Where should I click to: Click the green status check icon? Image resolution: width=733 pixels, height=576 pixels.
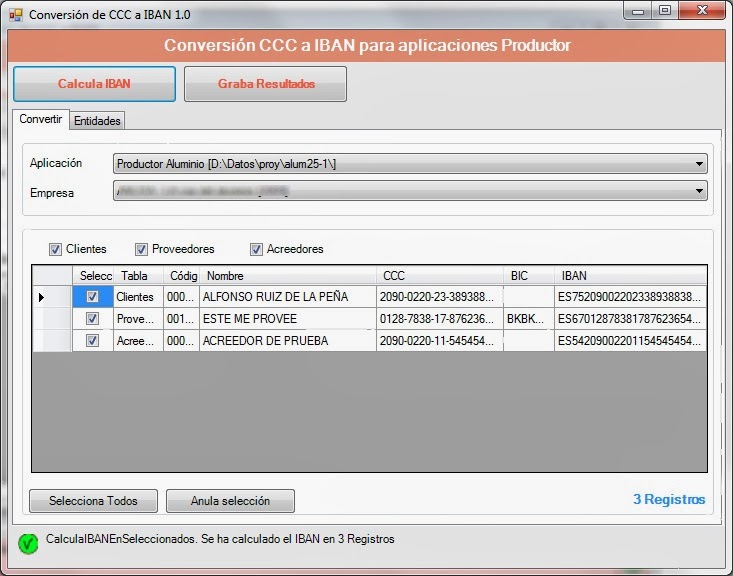pos(29,543)
